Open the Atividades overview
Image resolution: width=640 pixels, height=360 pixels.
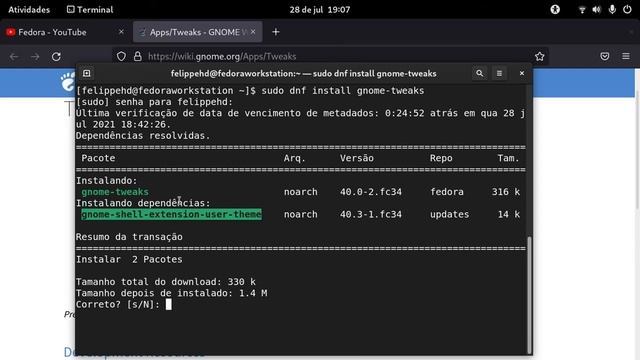[29, 9]
